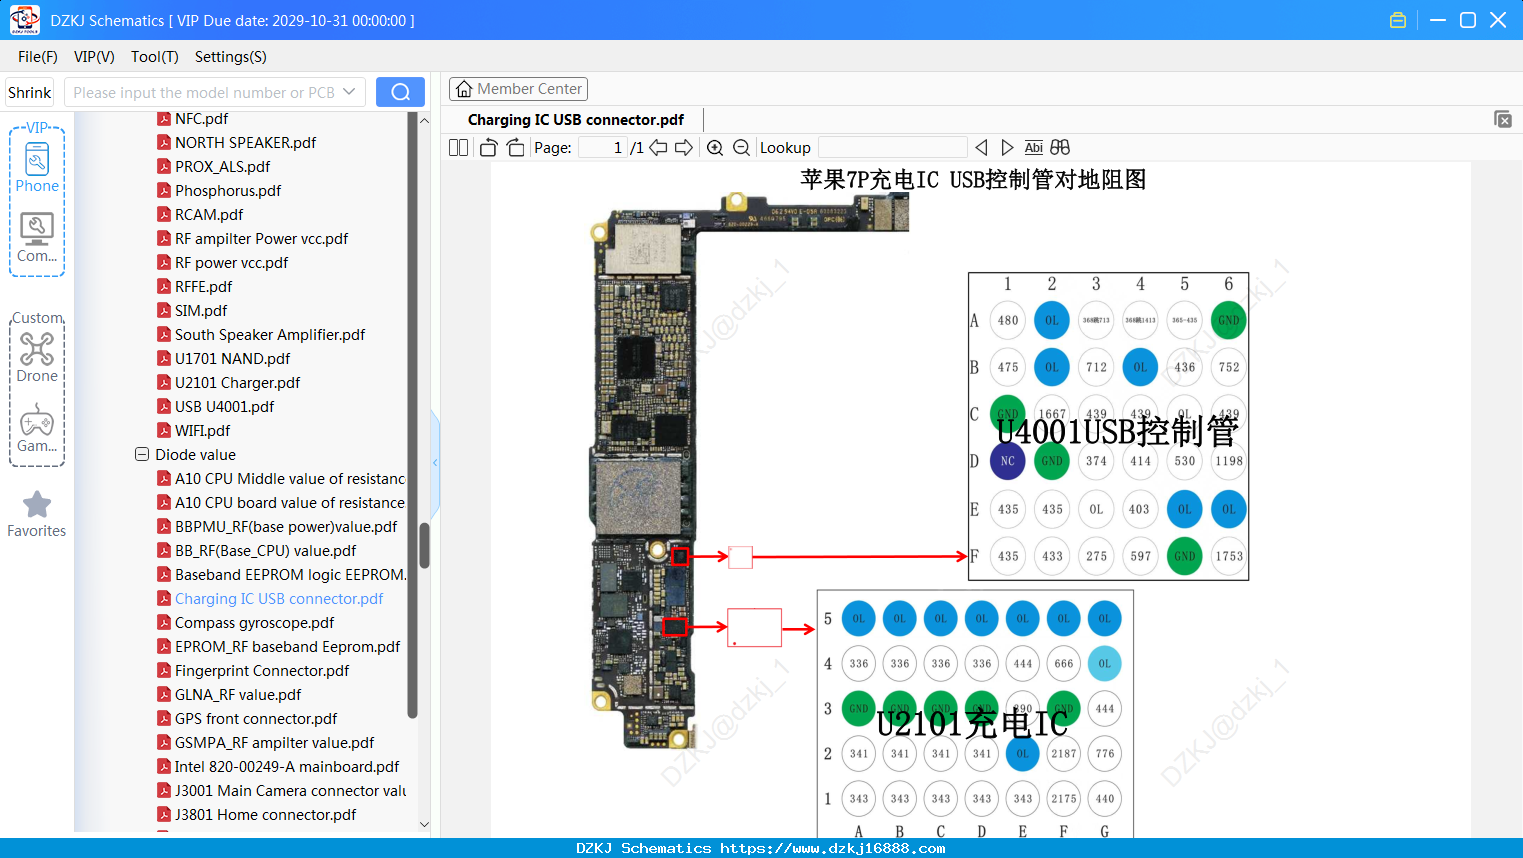Click the Lookup text field

[893, 148]
